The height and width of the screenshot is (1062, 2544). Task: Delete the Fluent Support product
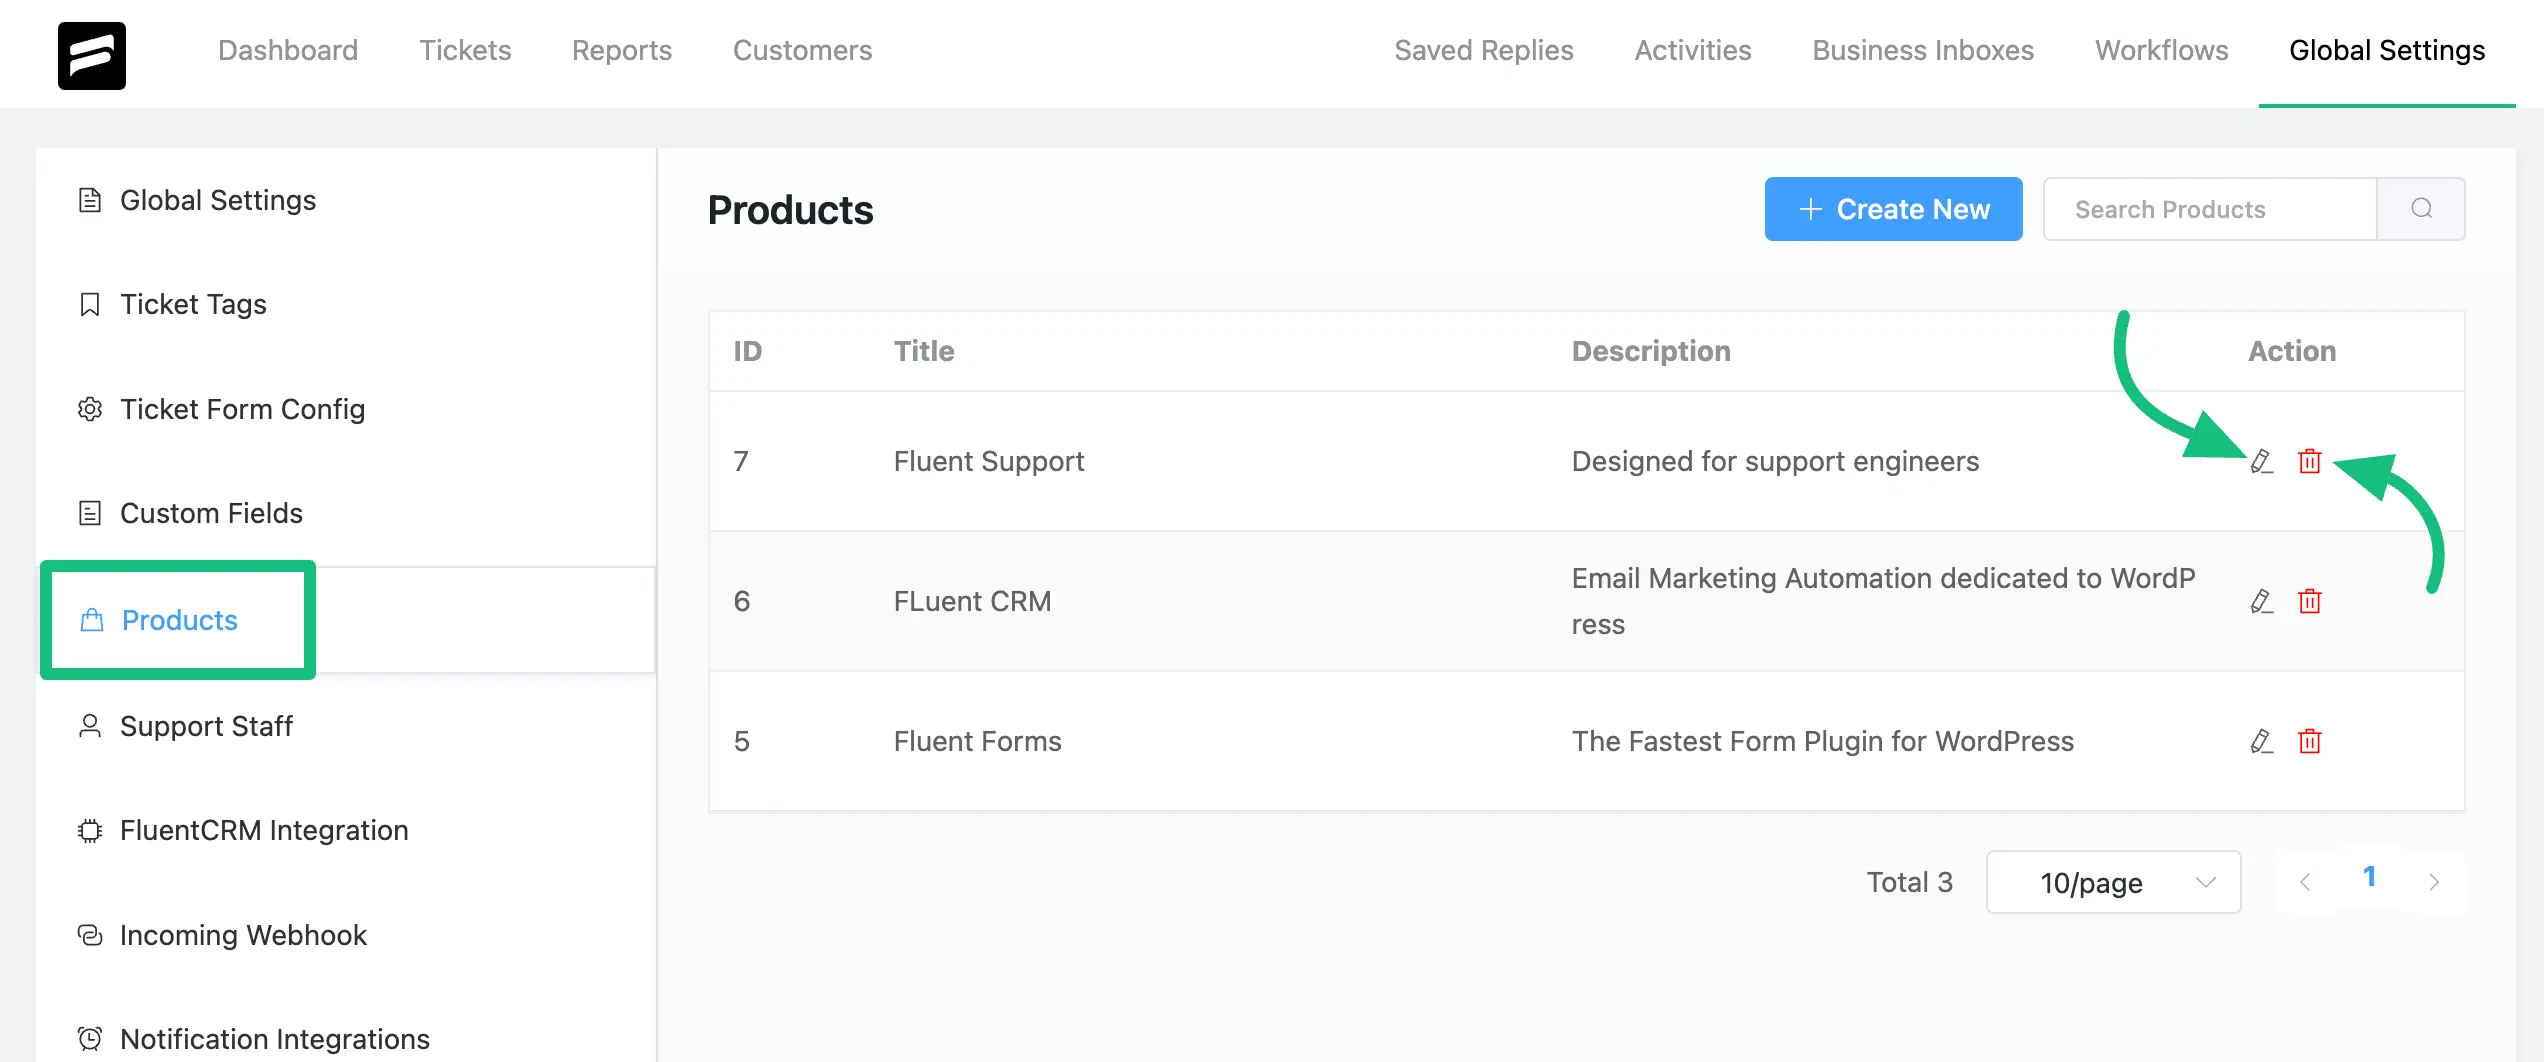pos(2309,461)
